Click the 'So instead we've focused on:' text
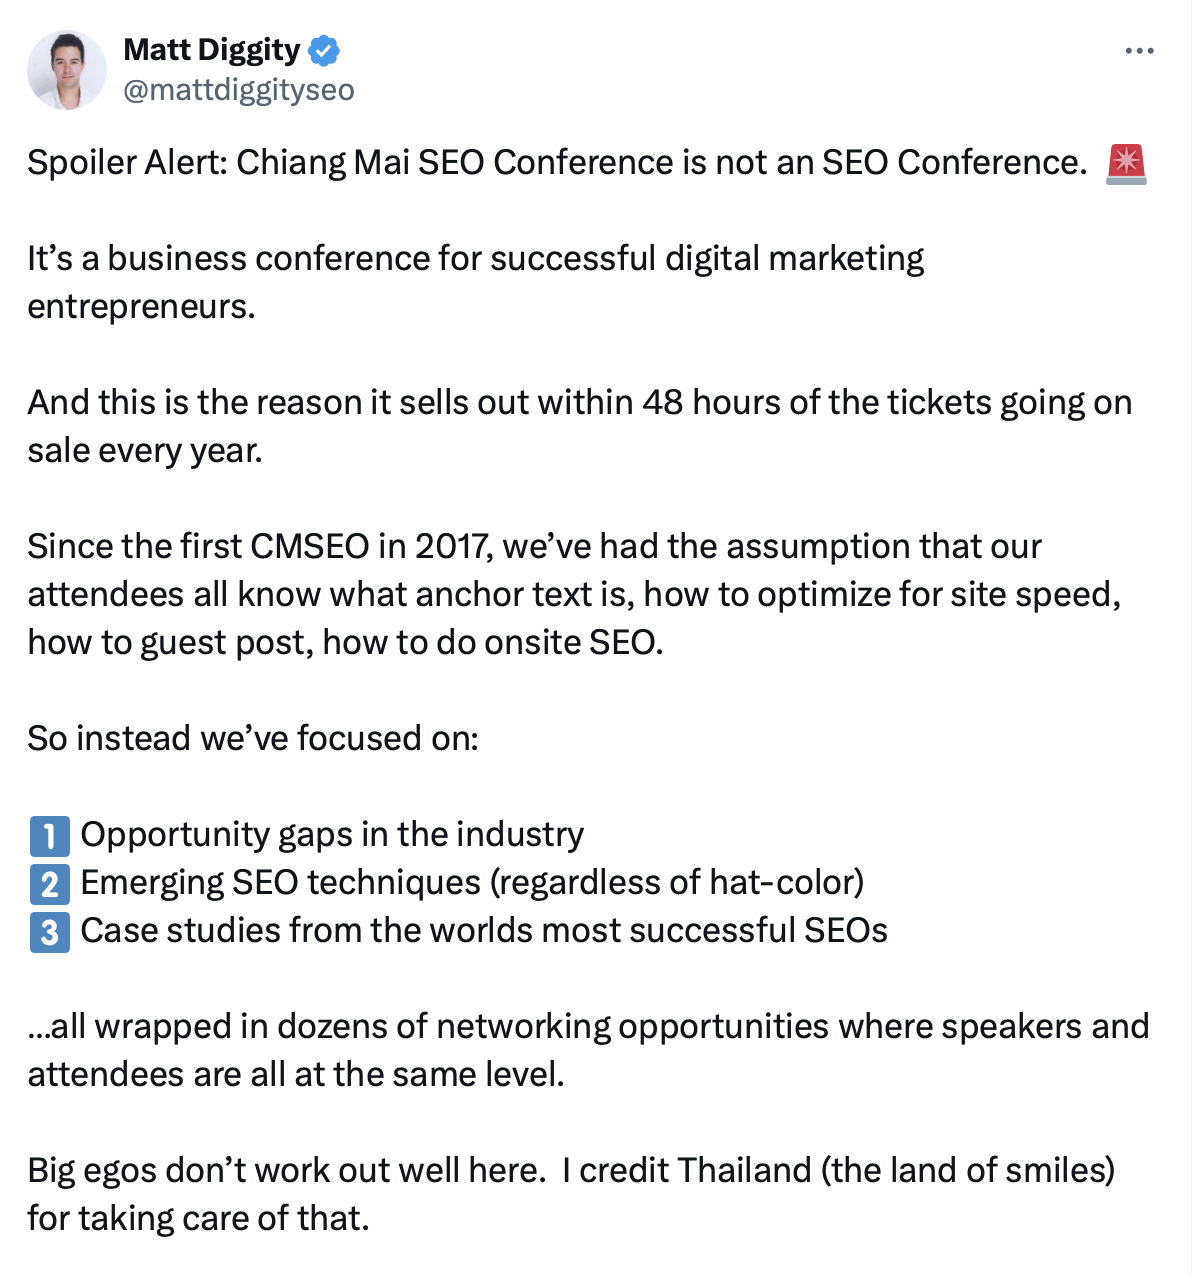This screenshot has height=1276, width=1192. click(x=253, y=738)
